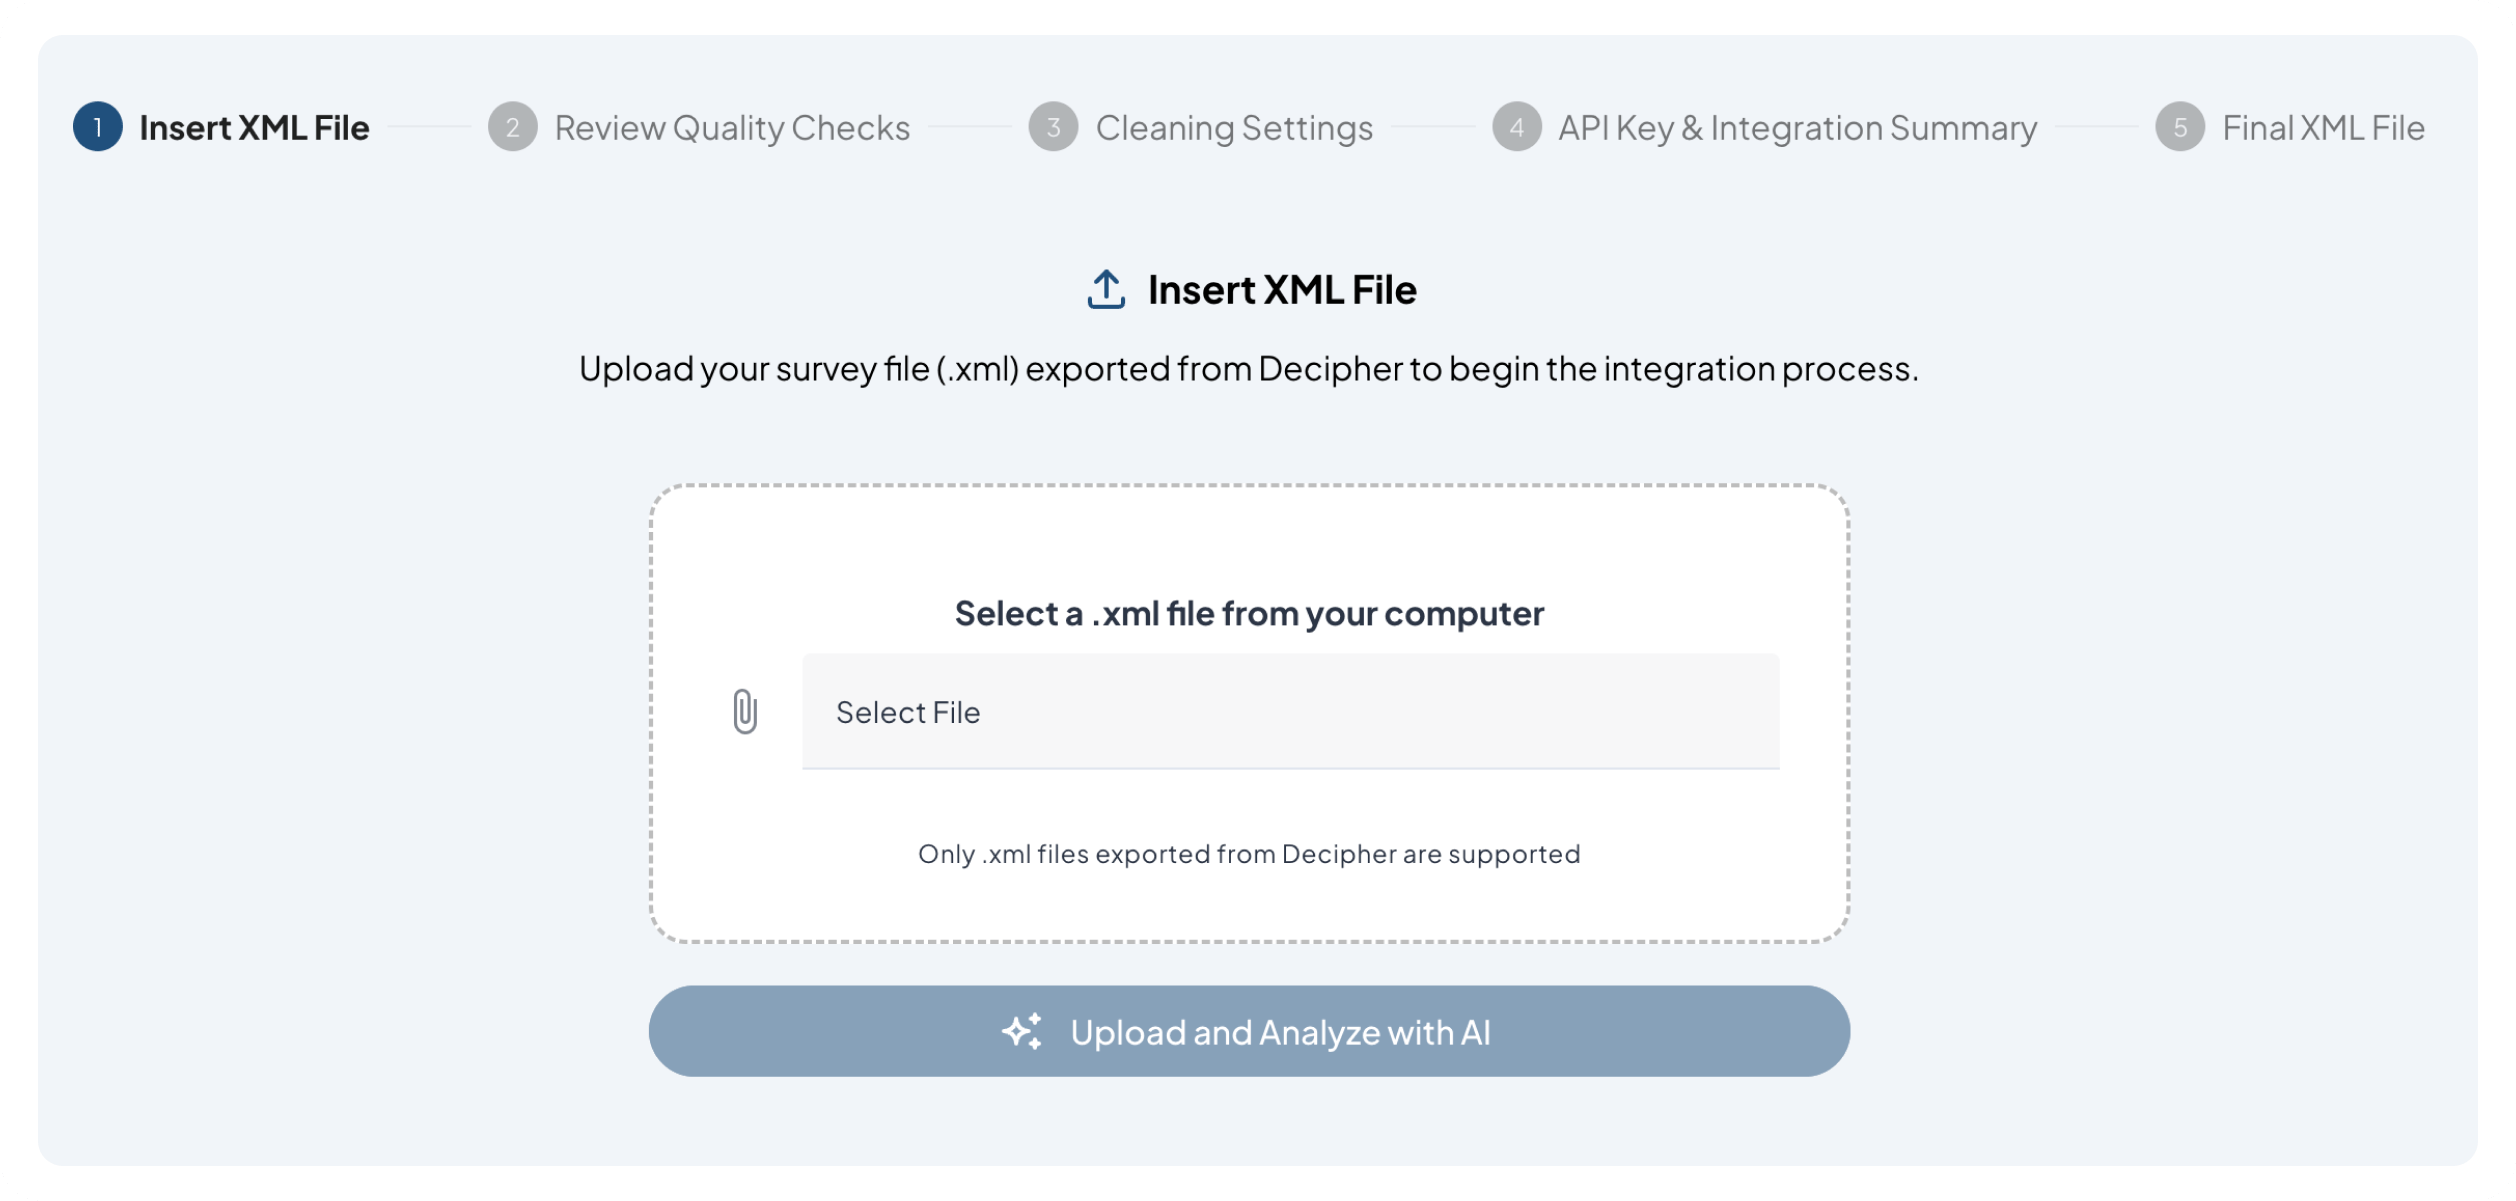Click the 'Insert XML File' main heading
The width and height of the screenshot is (2516, 1201).
(1282, 290)
